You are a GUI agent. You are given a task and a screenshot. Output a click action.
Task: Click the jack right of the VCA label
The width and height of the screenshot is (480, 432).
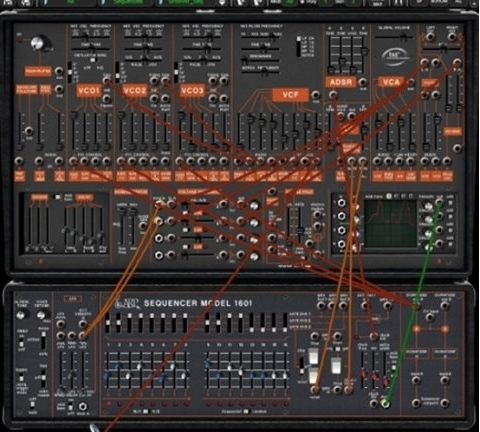coord(411,82)
